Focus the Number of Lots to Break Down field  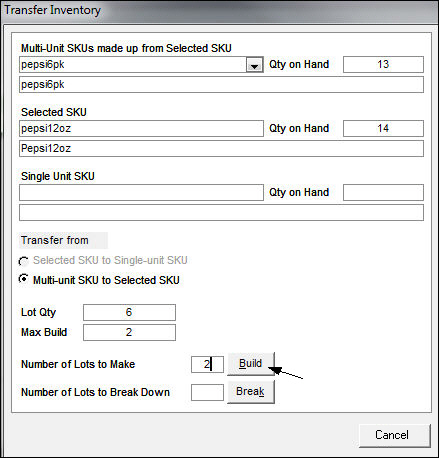207,392
